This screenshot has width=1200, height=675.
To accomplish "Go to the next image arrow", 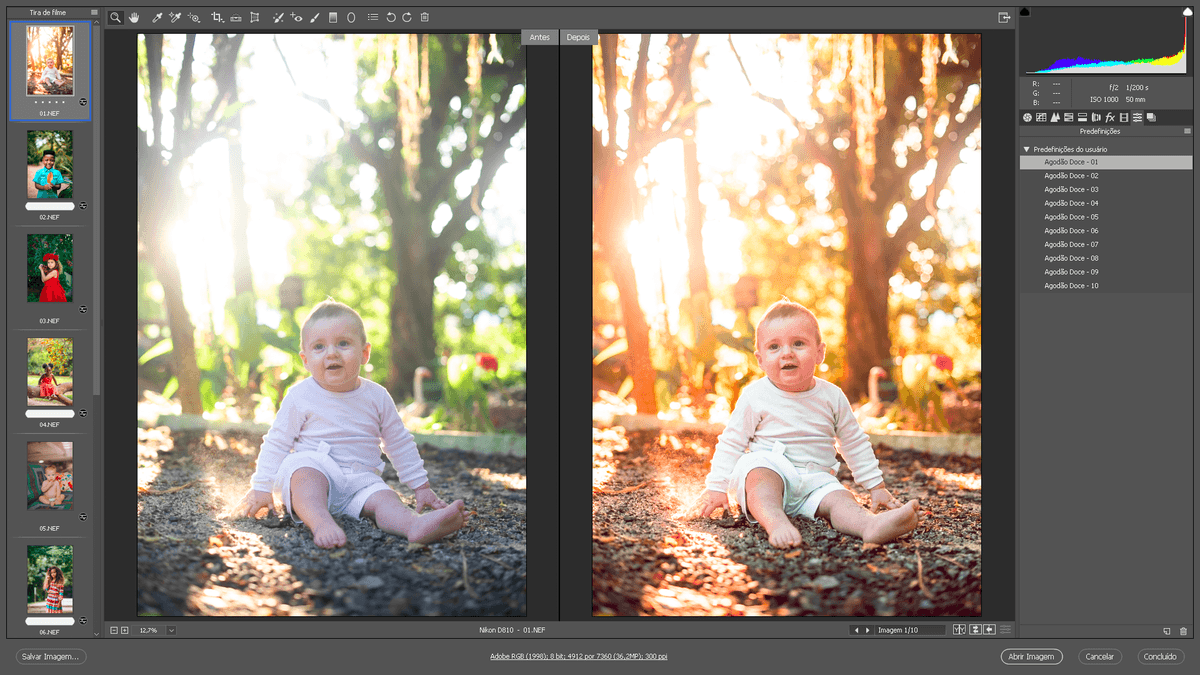I will pyautogui.click(x=867, y=630).
